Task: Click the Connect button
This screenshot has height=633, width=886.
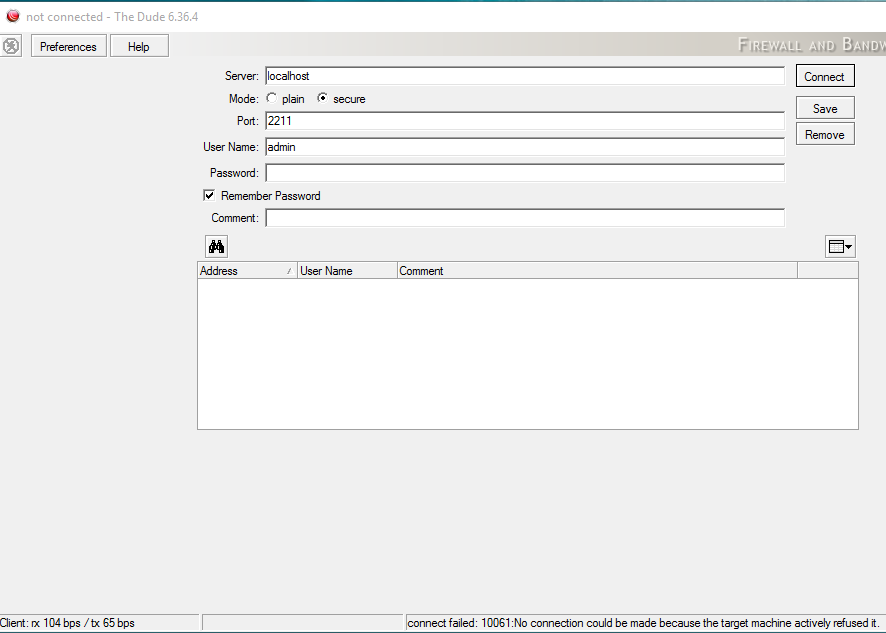Action: (825, 76)
